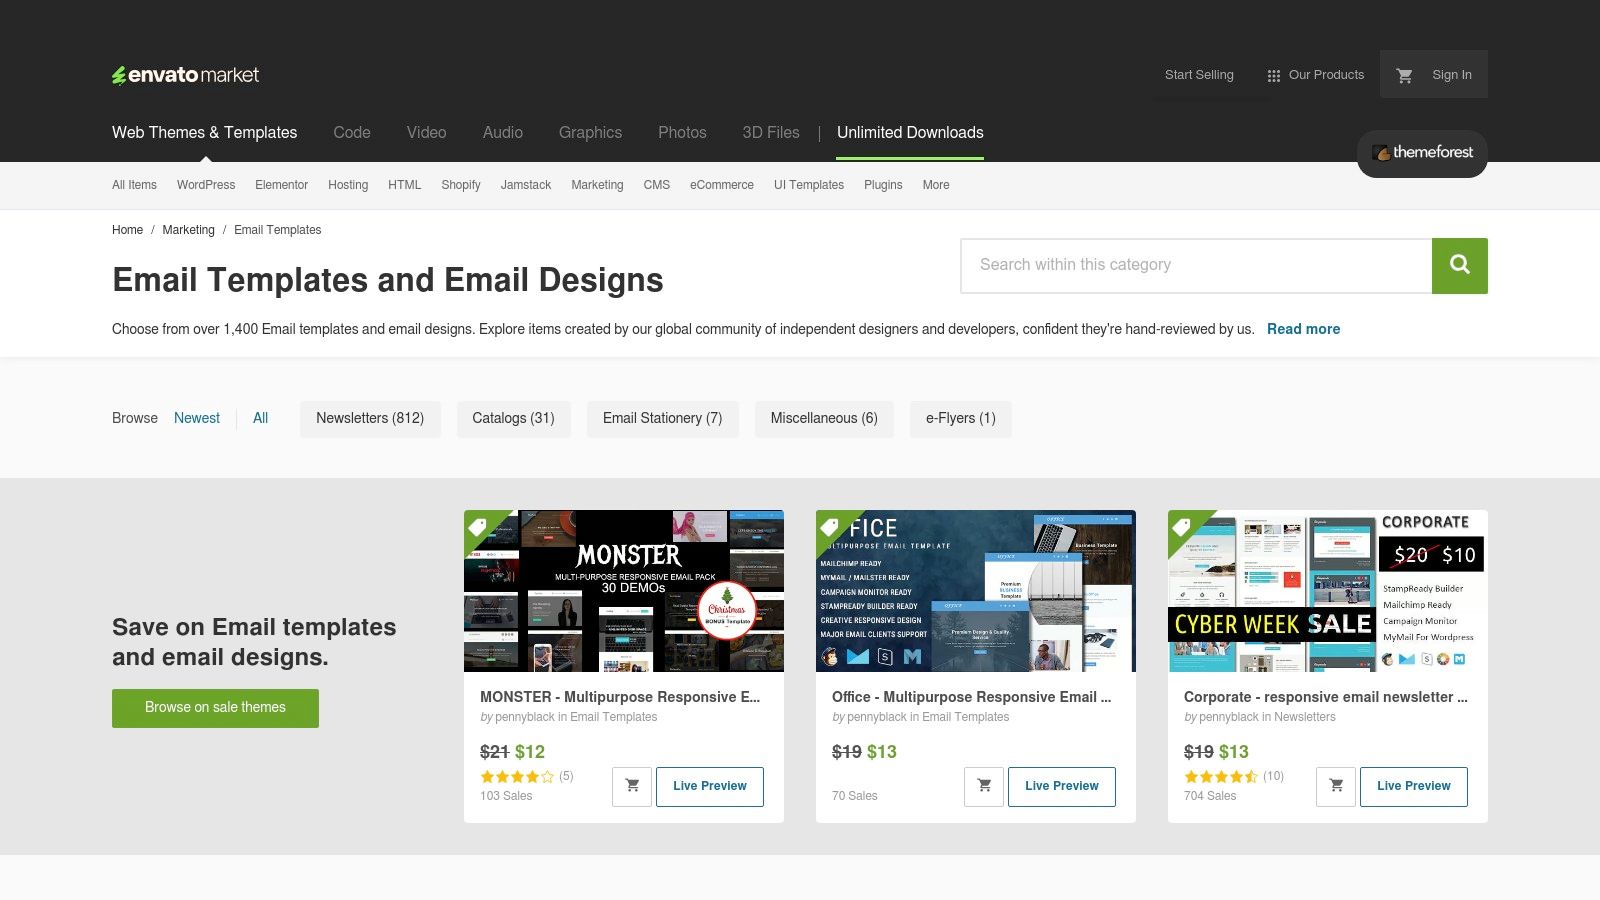Screen dimensions: 1600x900
Task: Open Office - Multipurpose Responsive Email title
Action: pyautogui.click(x=971, y=697)
